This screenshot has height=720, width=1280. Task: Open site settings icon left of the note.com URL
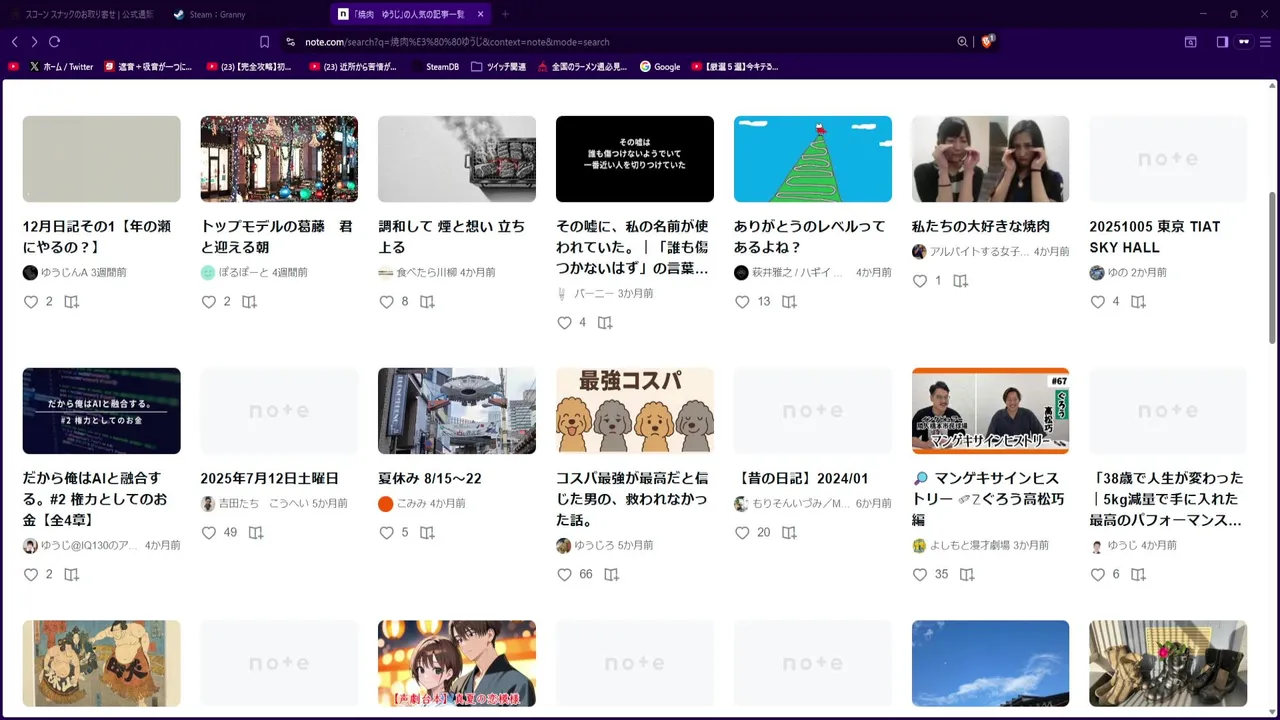(290, 42)
